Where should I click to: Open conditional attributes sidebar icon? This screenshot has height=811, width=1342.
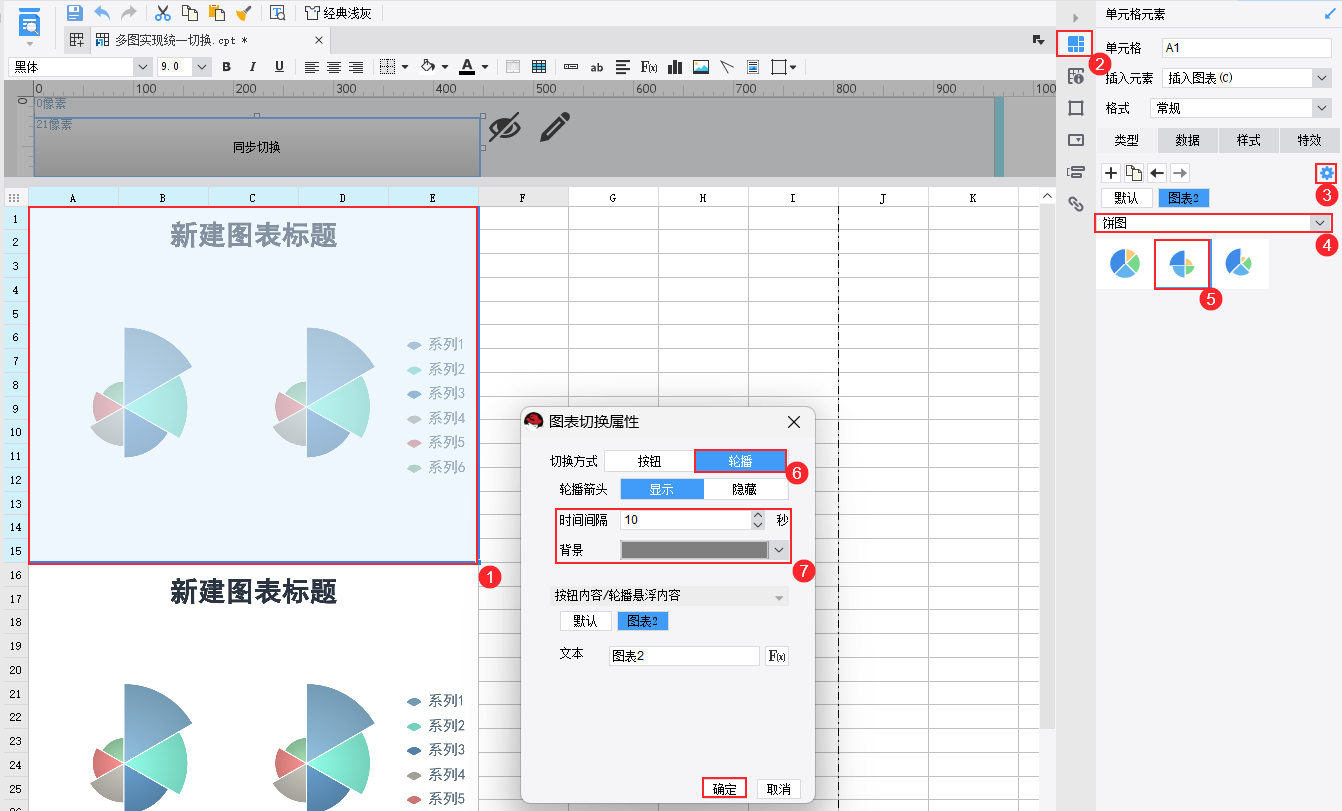pos(1076,171)
